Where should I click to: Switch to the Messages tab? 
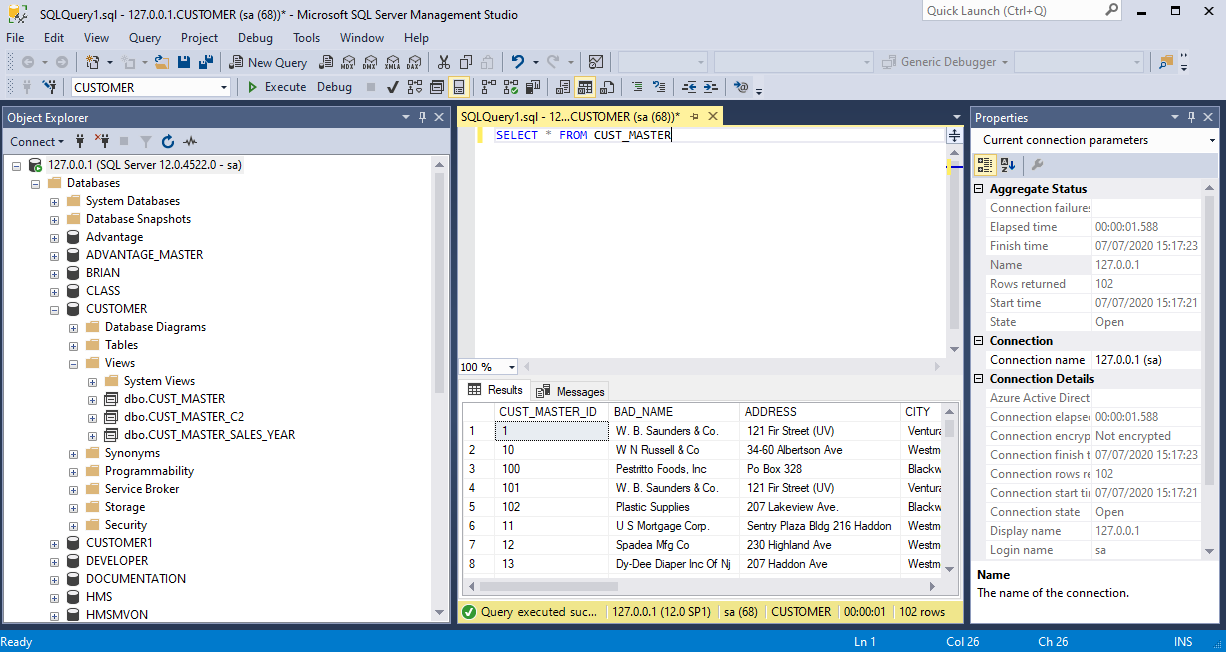(570, 391)
